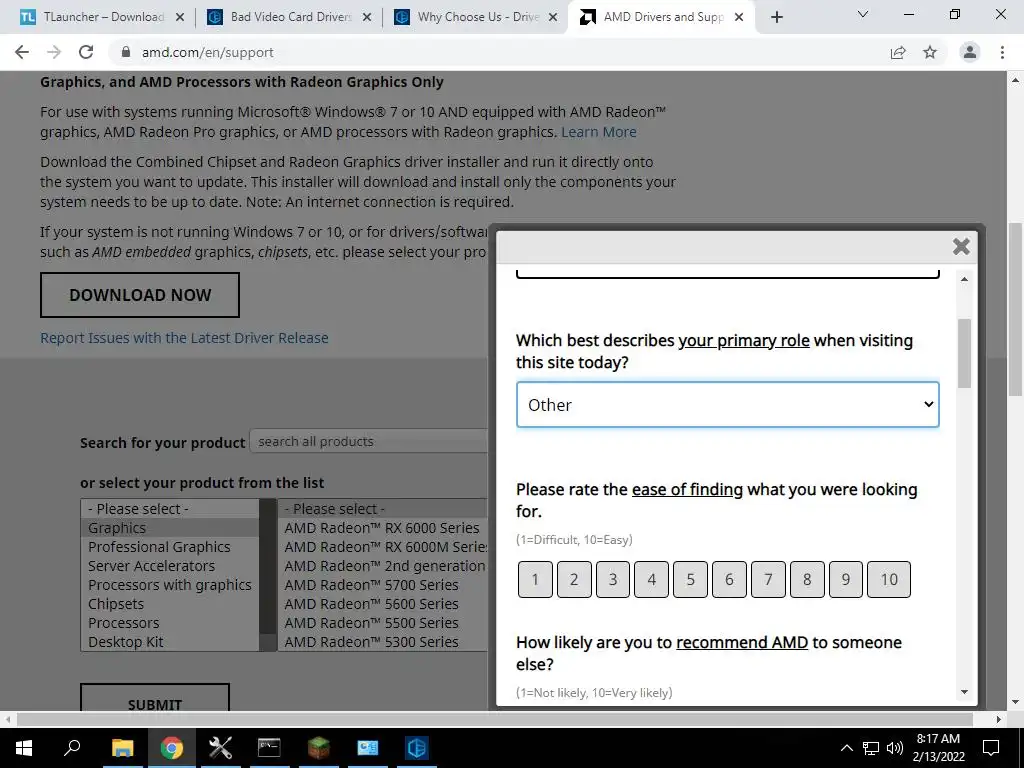
Task: Click the survey scroll-up arrow
Action: 965,279
